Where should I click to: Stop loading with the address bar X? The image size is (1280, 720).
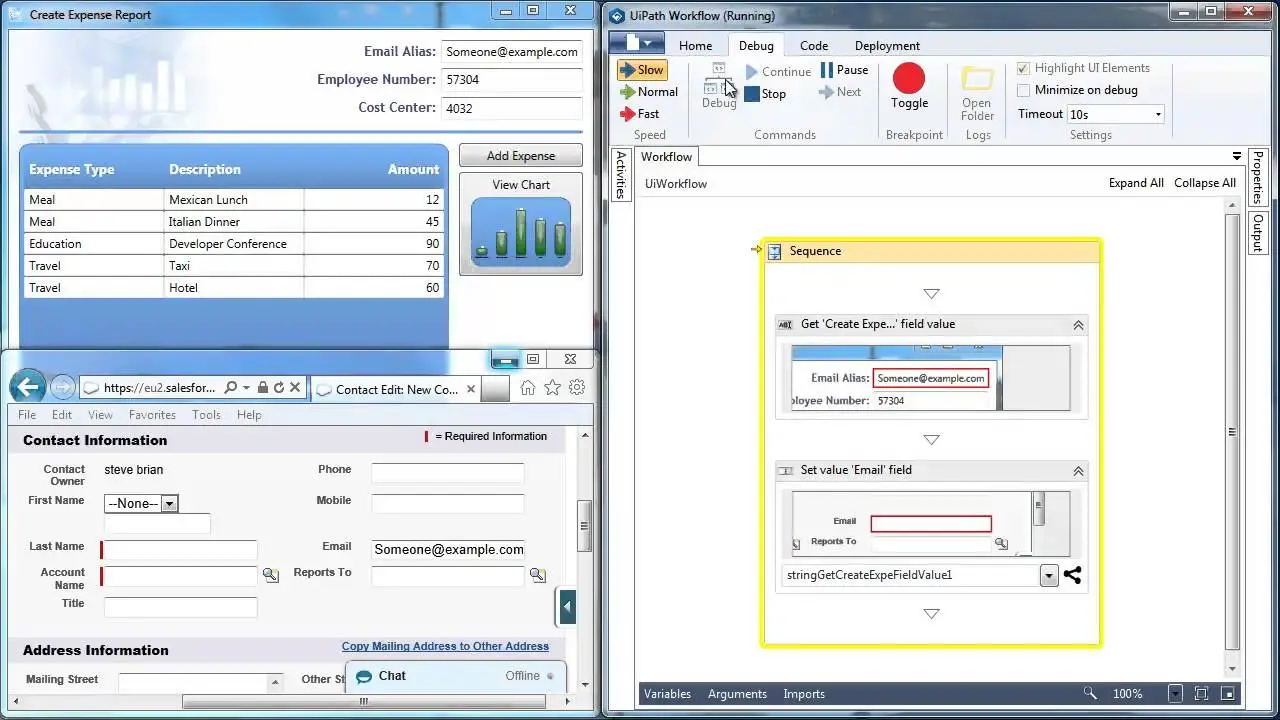(295, 388)
